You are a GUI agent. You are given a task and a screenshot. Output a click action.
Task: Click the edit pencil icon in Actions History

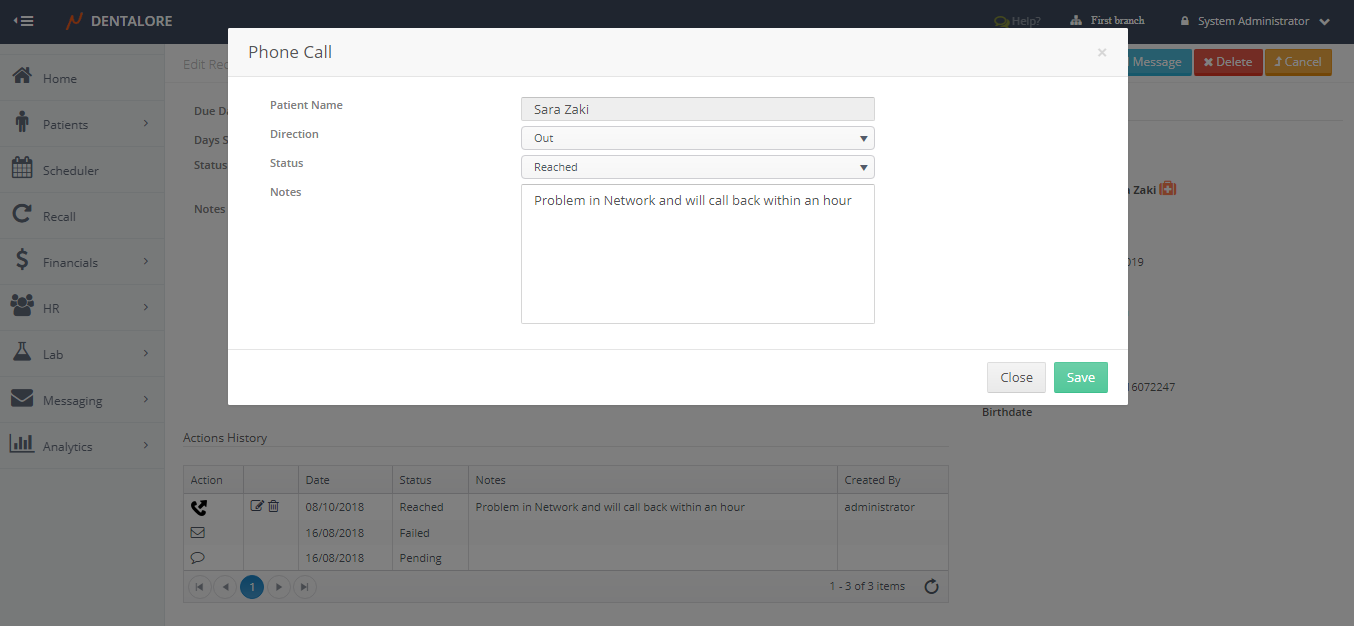tap(257, 506)
